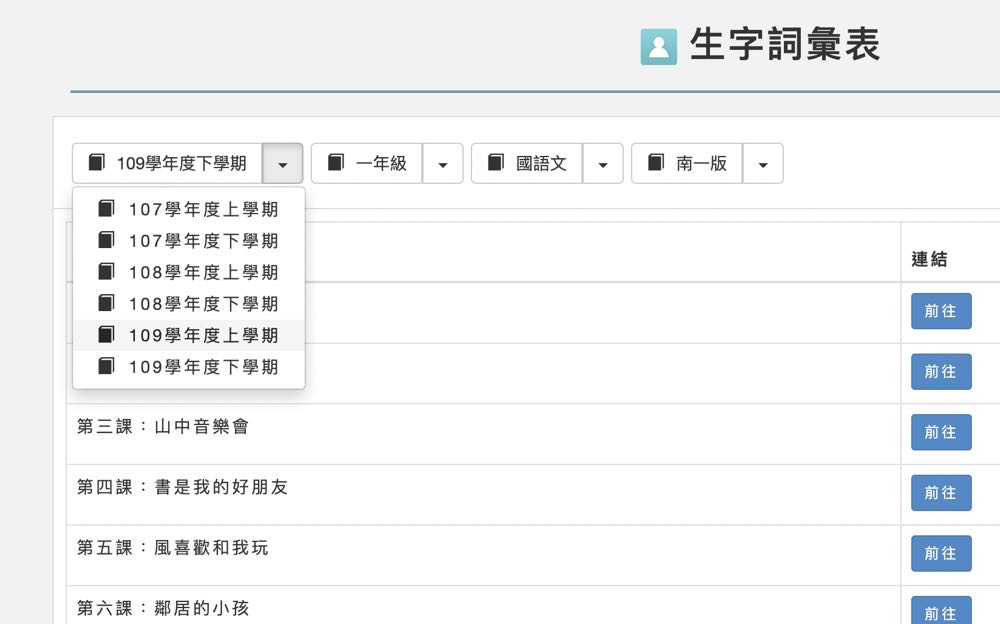This screenshot has width=1000, height=624.
Task: Click lesson text 第六課：鄰居的小孩
Action: pos(163,608)
